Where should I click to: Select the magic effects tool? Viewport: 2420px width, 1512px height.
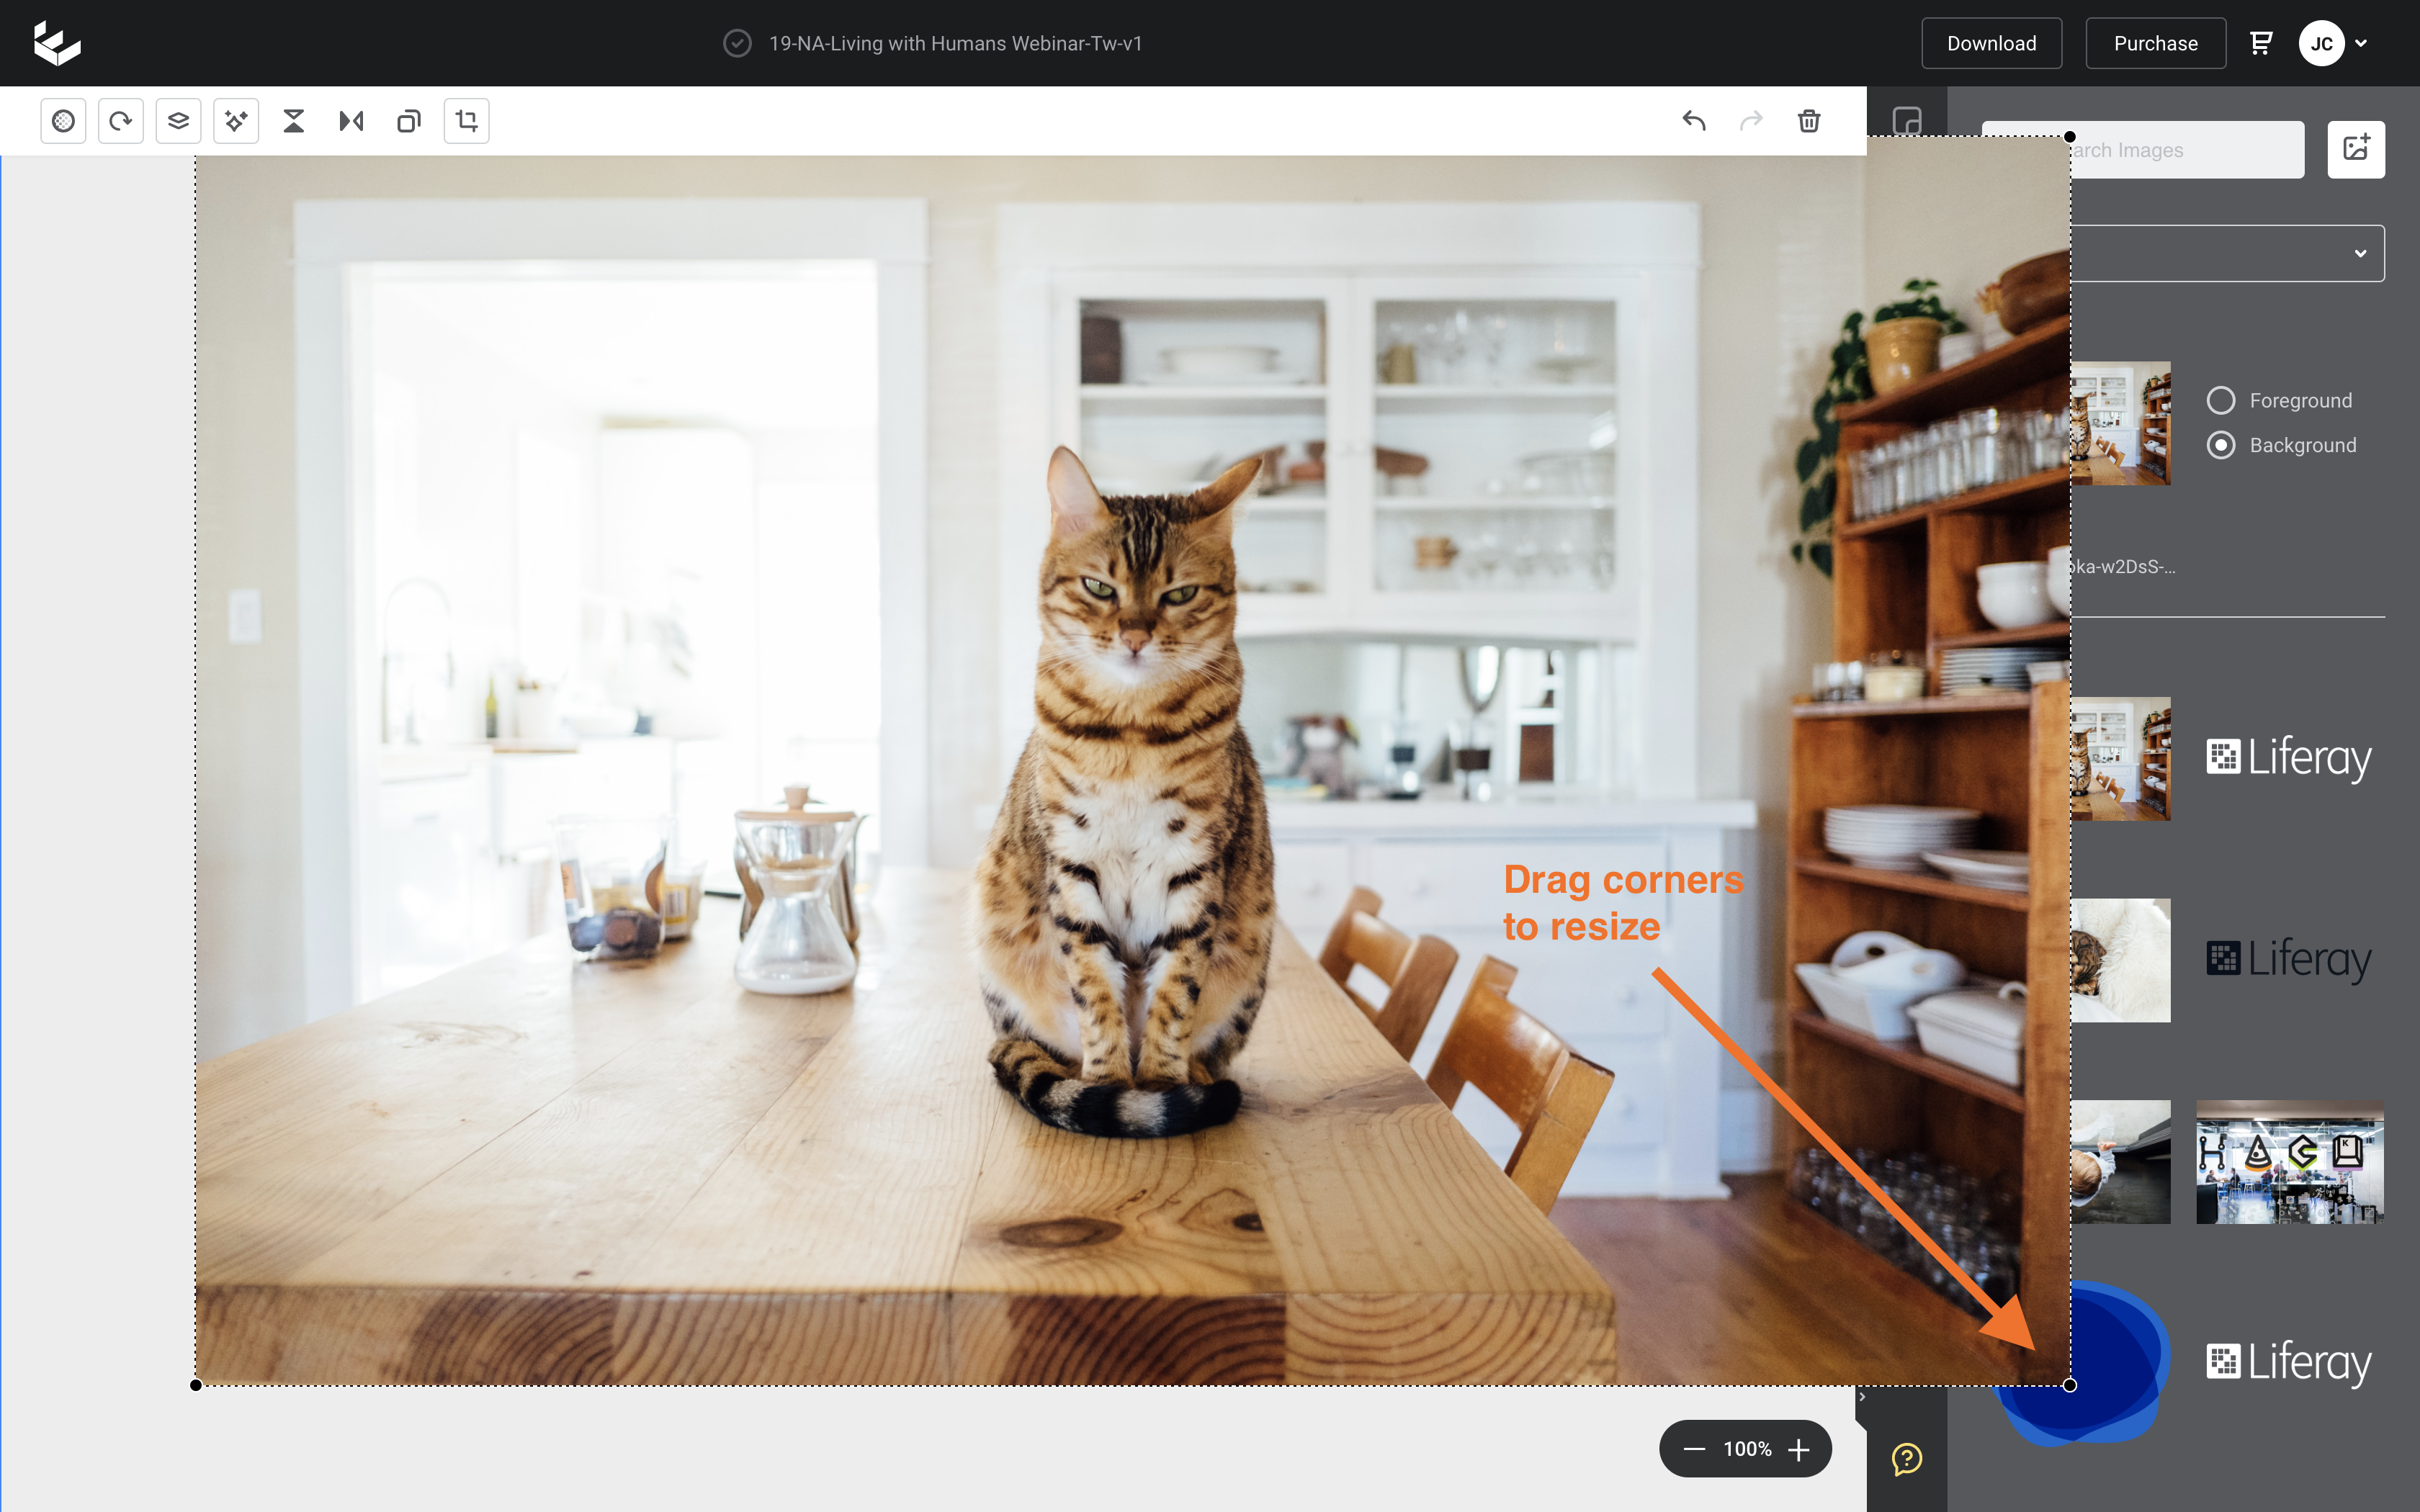(236, 121)
